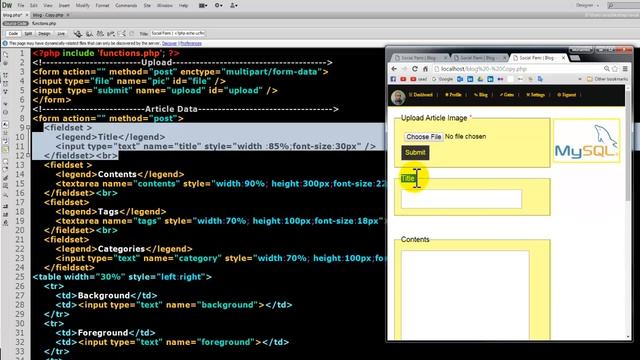This screenshot has height=360, width=640.
Task: Open the Site menu
Action: (x=147, y=5)
